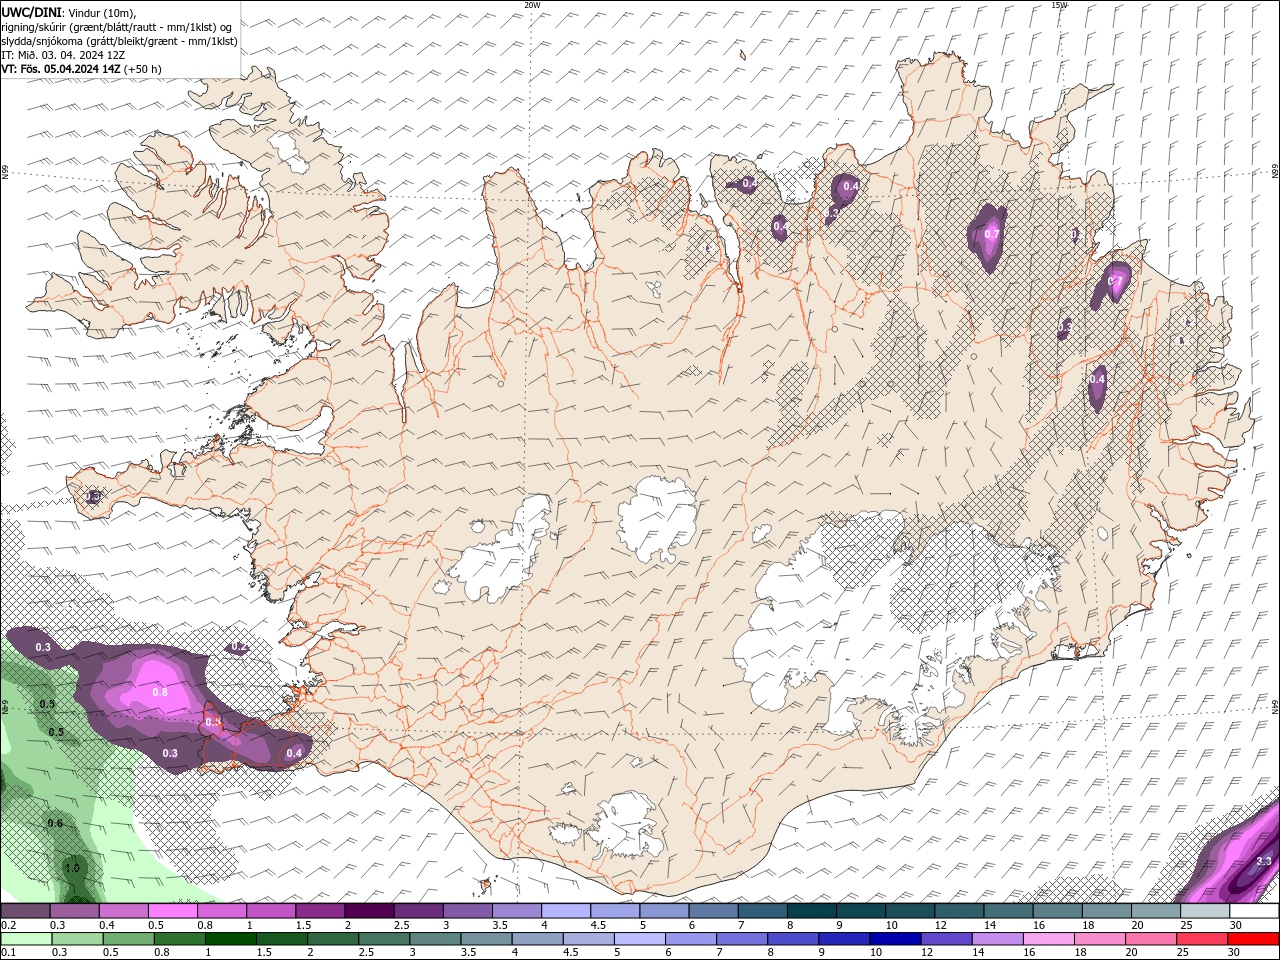Click the 0.6 rain value in green area
1280x960 pixels.
point(55,824)
